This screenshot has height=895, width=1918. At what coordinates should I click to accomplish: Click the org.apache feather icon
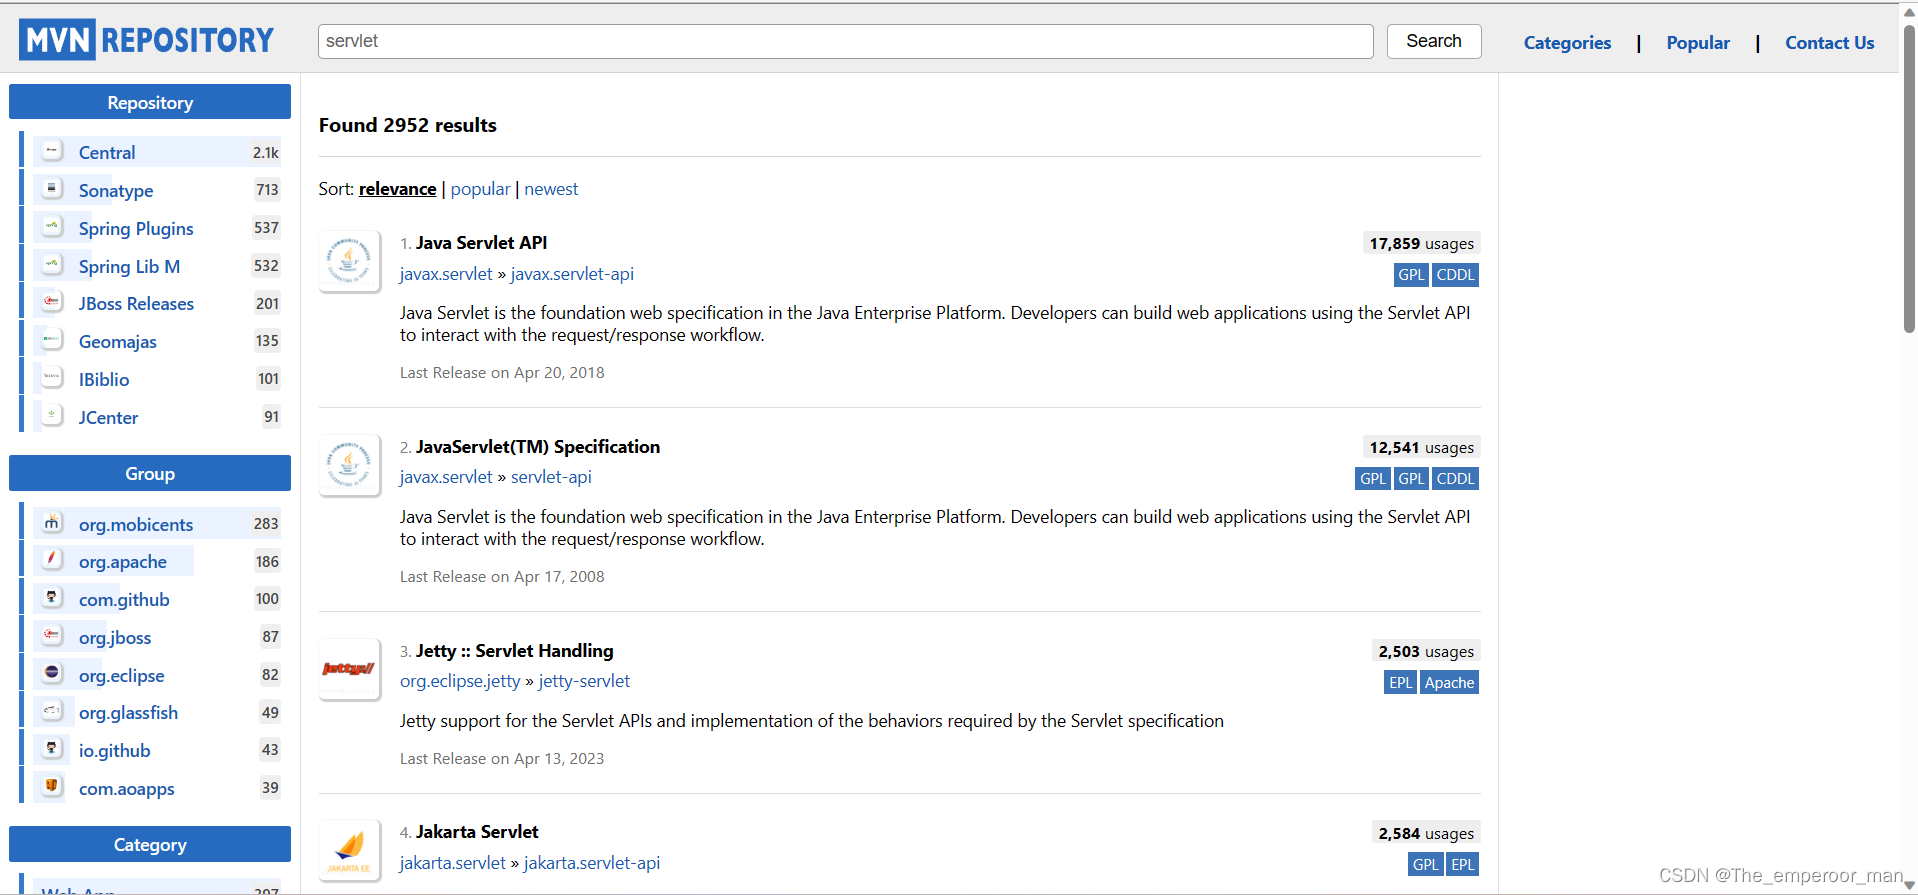coord(52,560)
